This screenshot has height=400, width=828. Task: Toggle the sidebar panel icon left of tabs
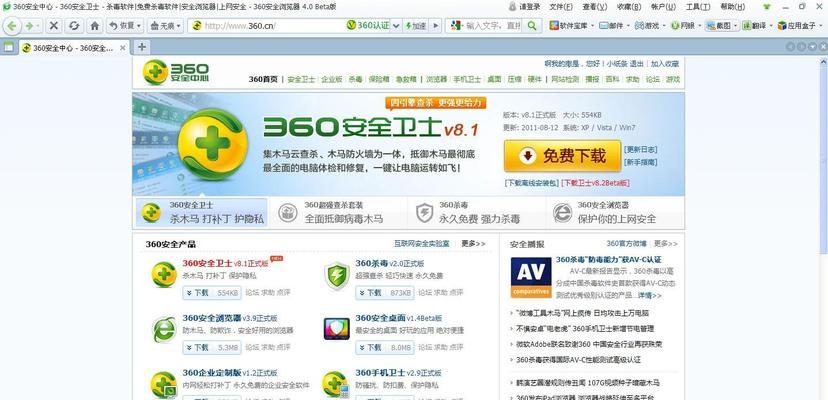point(8,48)
